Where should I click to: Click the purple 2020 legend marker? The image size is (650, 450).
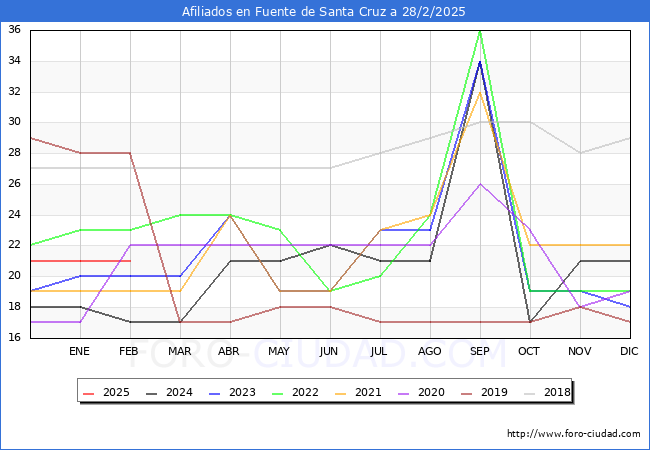pyautogui.click(x=404, y=393)
